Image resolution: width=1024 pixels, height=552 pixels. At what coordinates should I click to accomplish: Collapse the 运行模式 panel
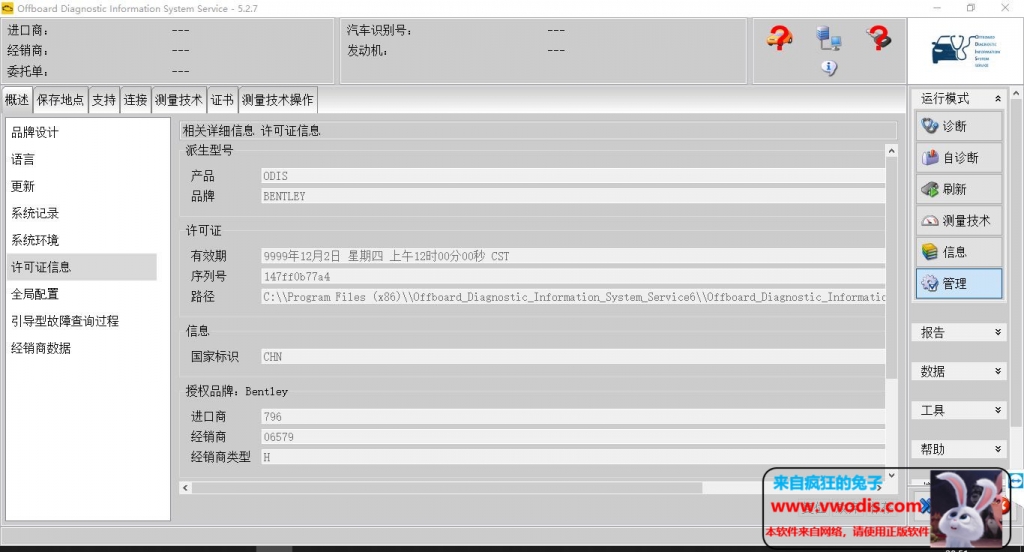coord(998,99)
